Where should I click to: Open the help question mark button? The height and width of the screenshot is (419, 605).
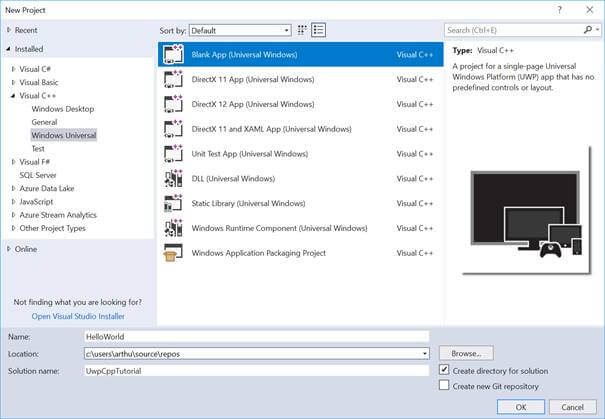click(x=559, y=10)
